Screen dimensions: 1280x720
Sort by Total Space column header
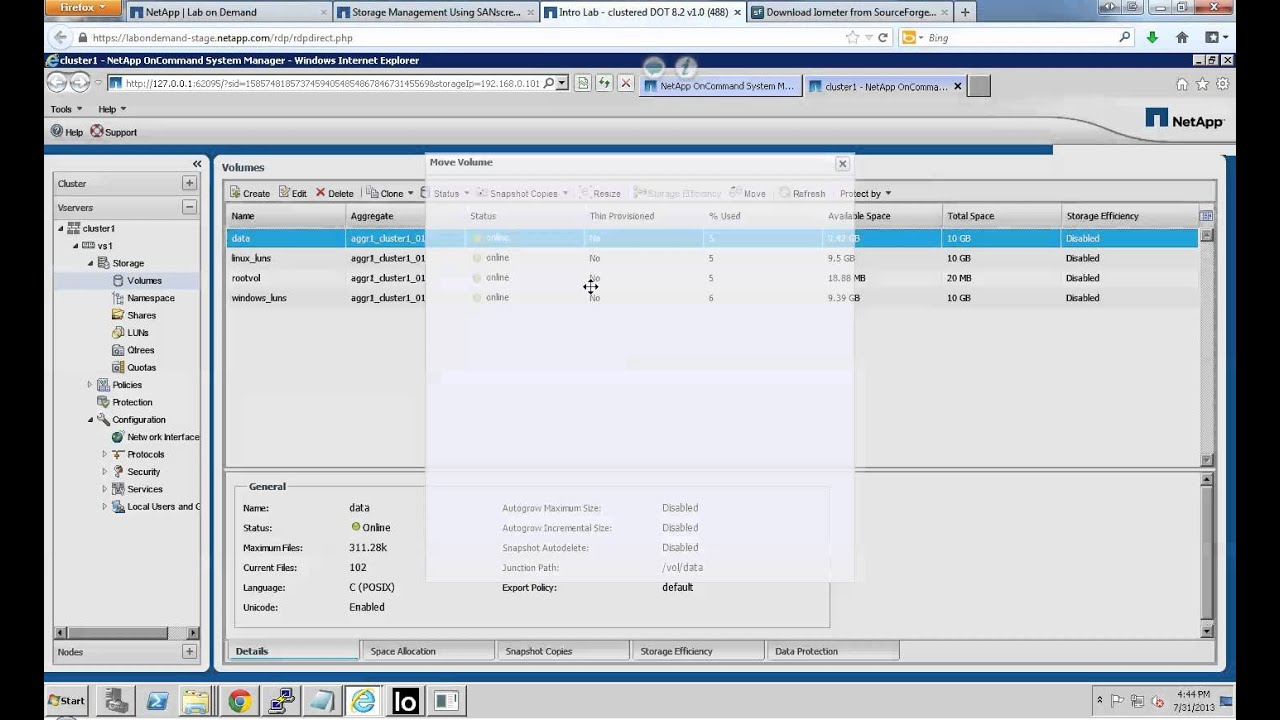[1001, 216]
